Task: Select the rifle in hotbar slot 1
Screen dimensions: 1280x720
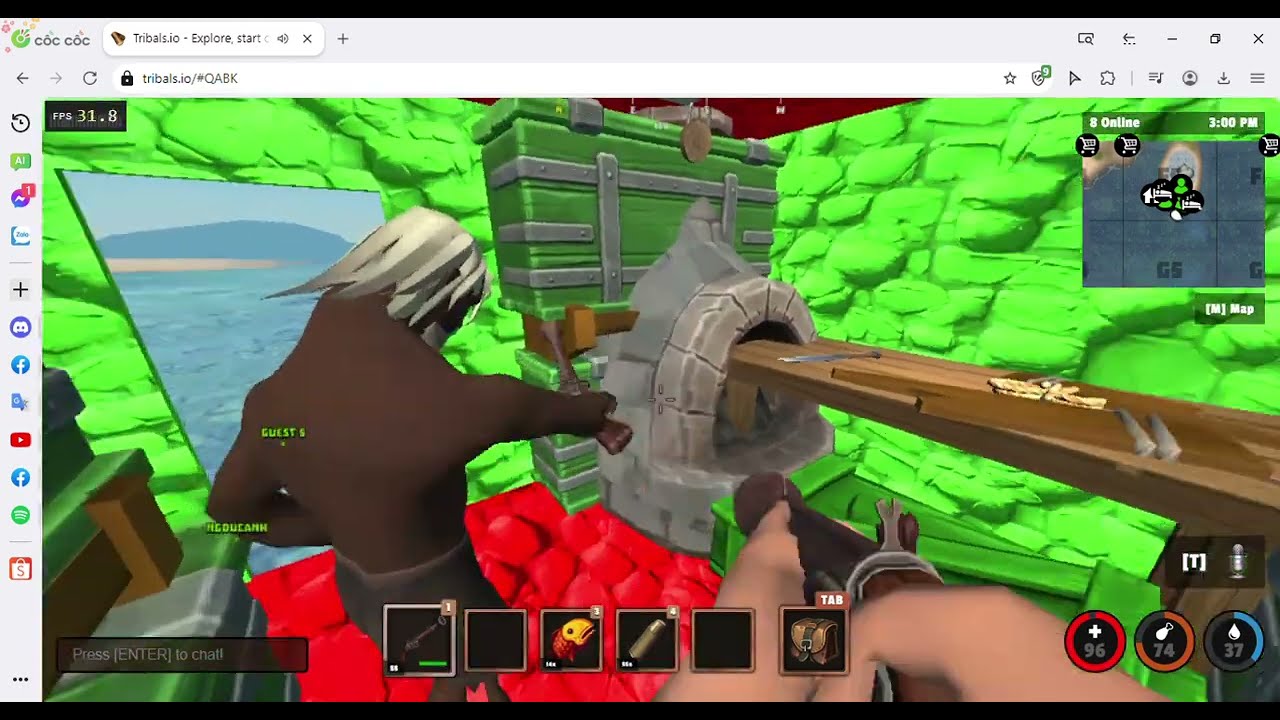Action: (x=419, y=640)
